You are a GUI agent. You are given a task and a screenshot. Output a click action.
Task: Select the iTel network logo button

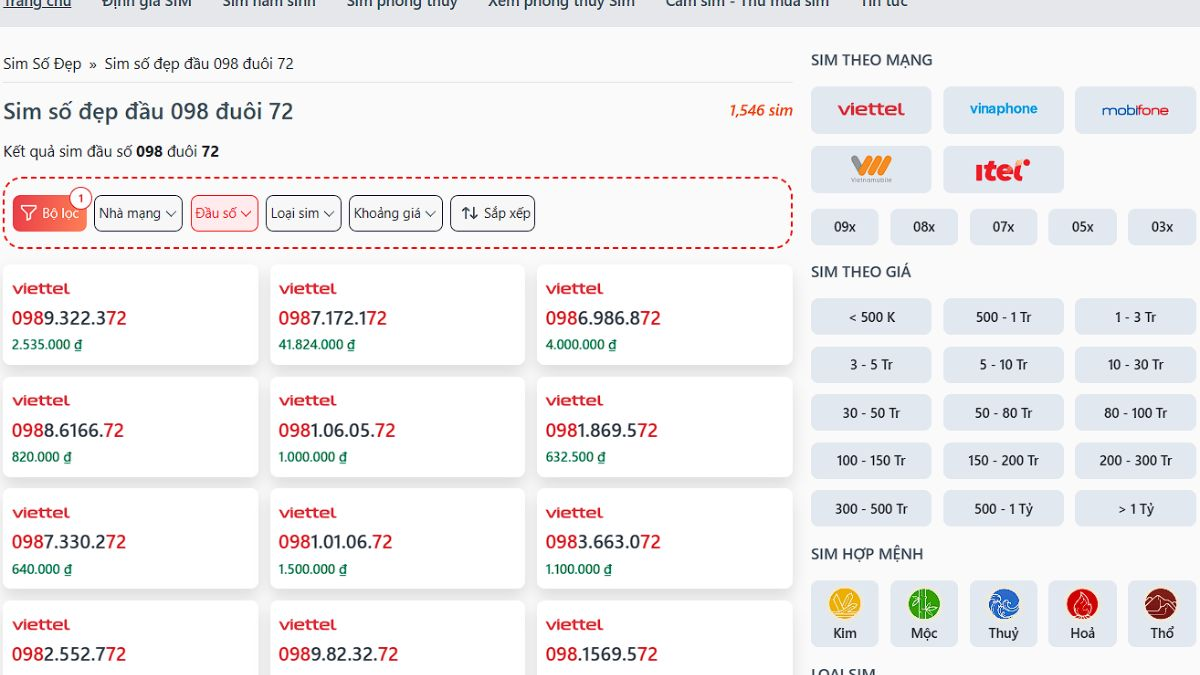pos(1003,170)
